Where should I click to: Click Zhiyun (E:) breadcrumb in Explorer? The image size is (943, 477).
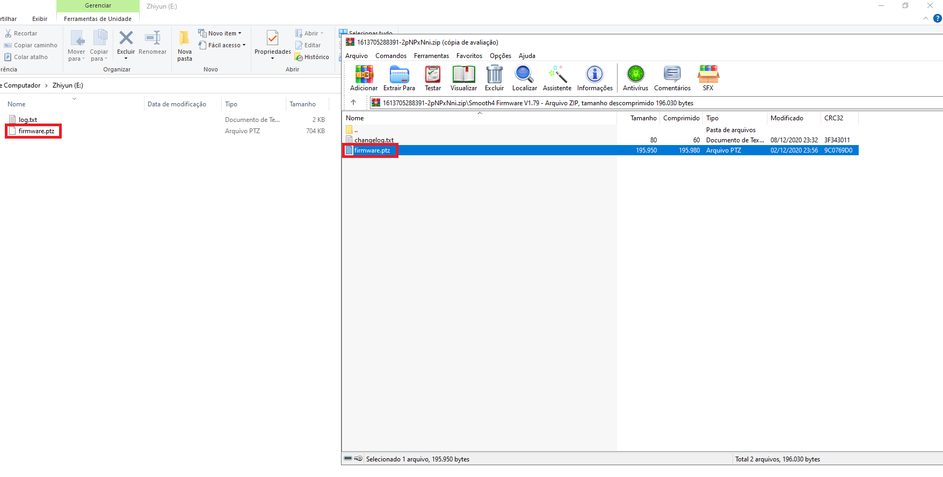click(x=68, y=85)
